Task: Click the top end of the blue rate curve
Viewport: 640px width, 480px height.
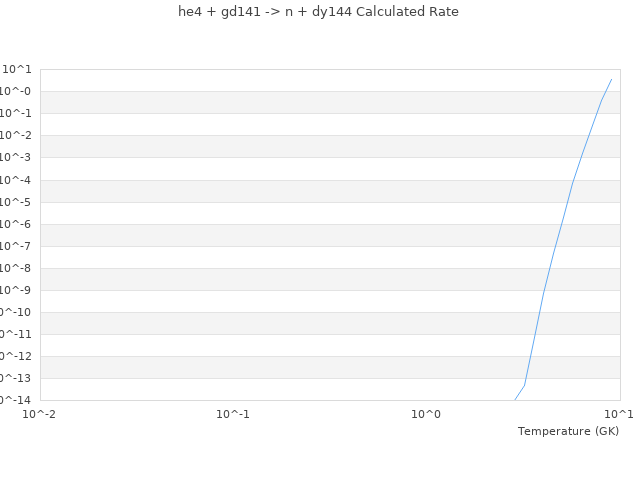Action: [x=611, y=79]
